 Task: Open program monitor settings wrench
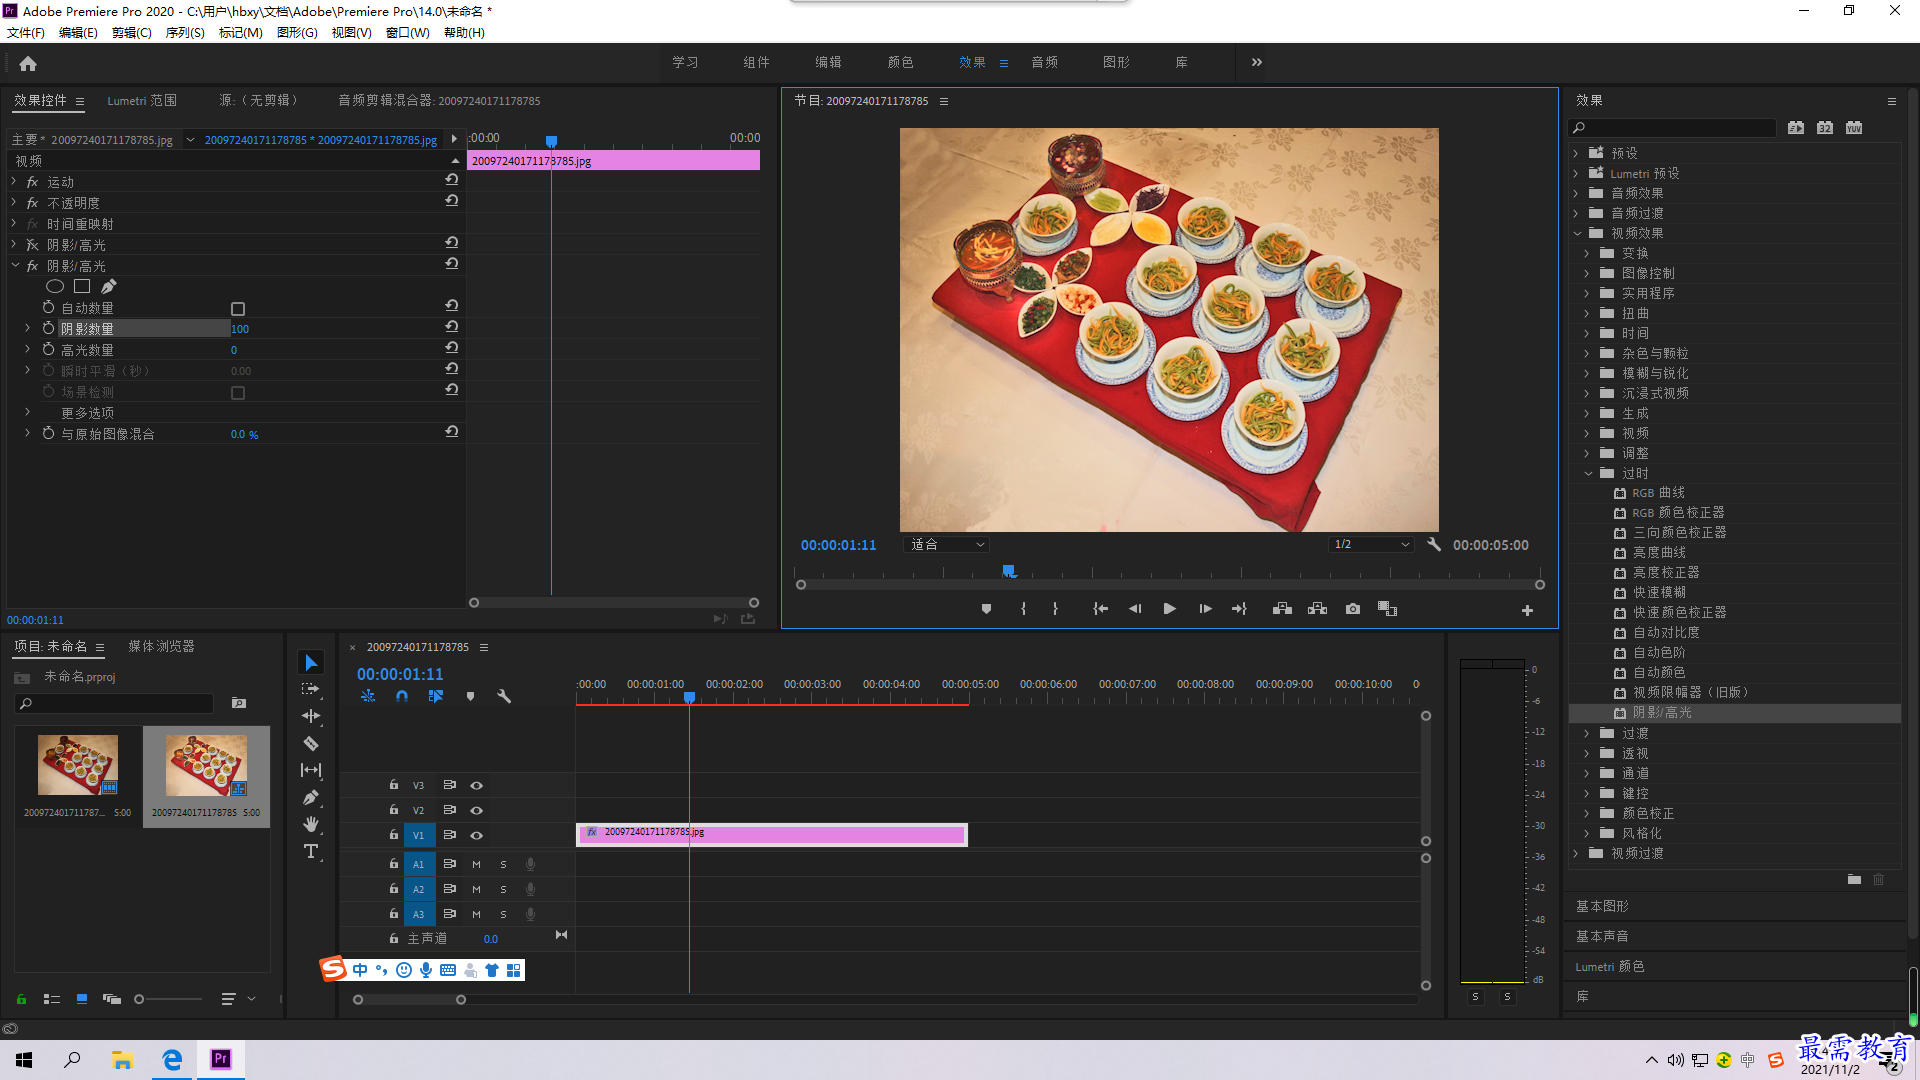pos(1434,544)
